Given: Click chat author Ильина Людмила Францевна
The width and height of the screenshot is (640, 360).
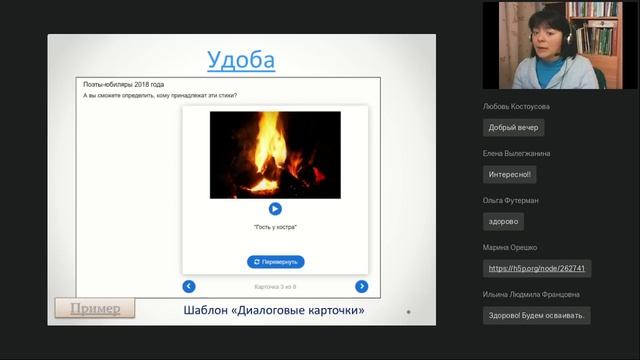Looking at the screenshot, I should tap(531, 294).
